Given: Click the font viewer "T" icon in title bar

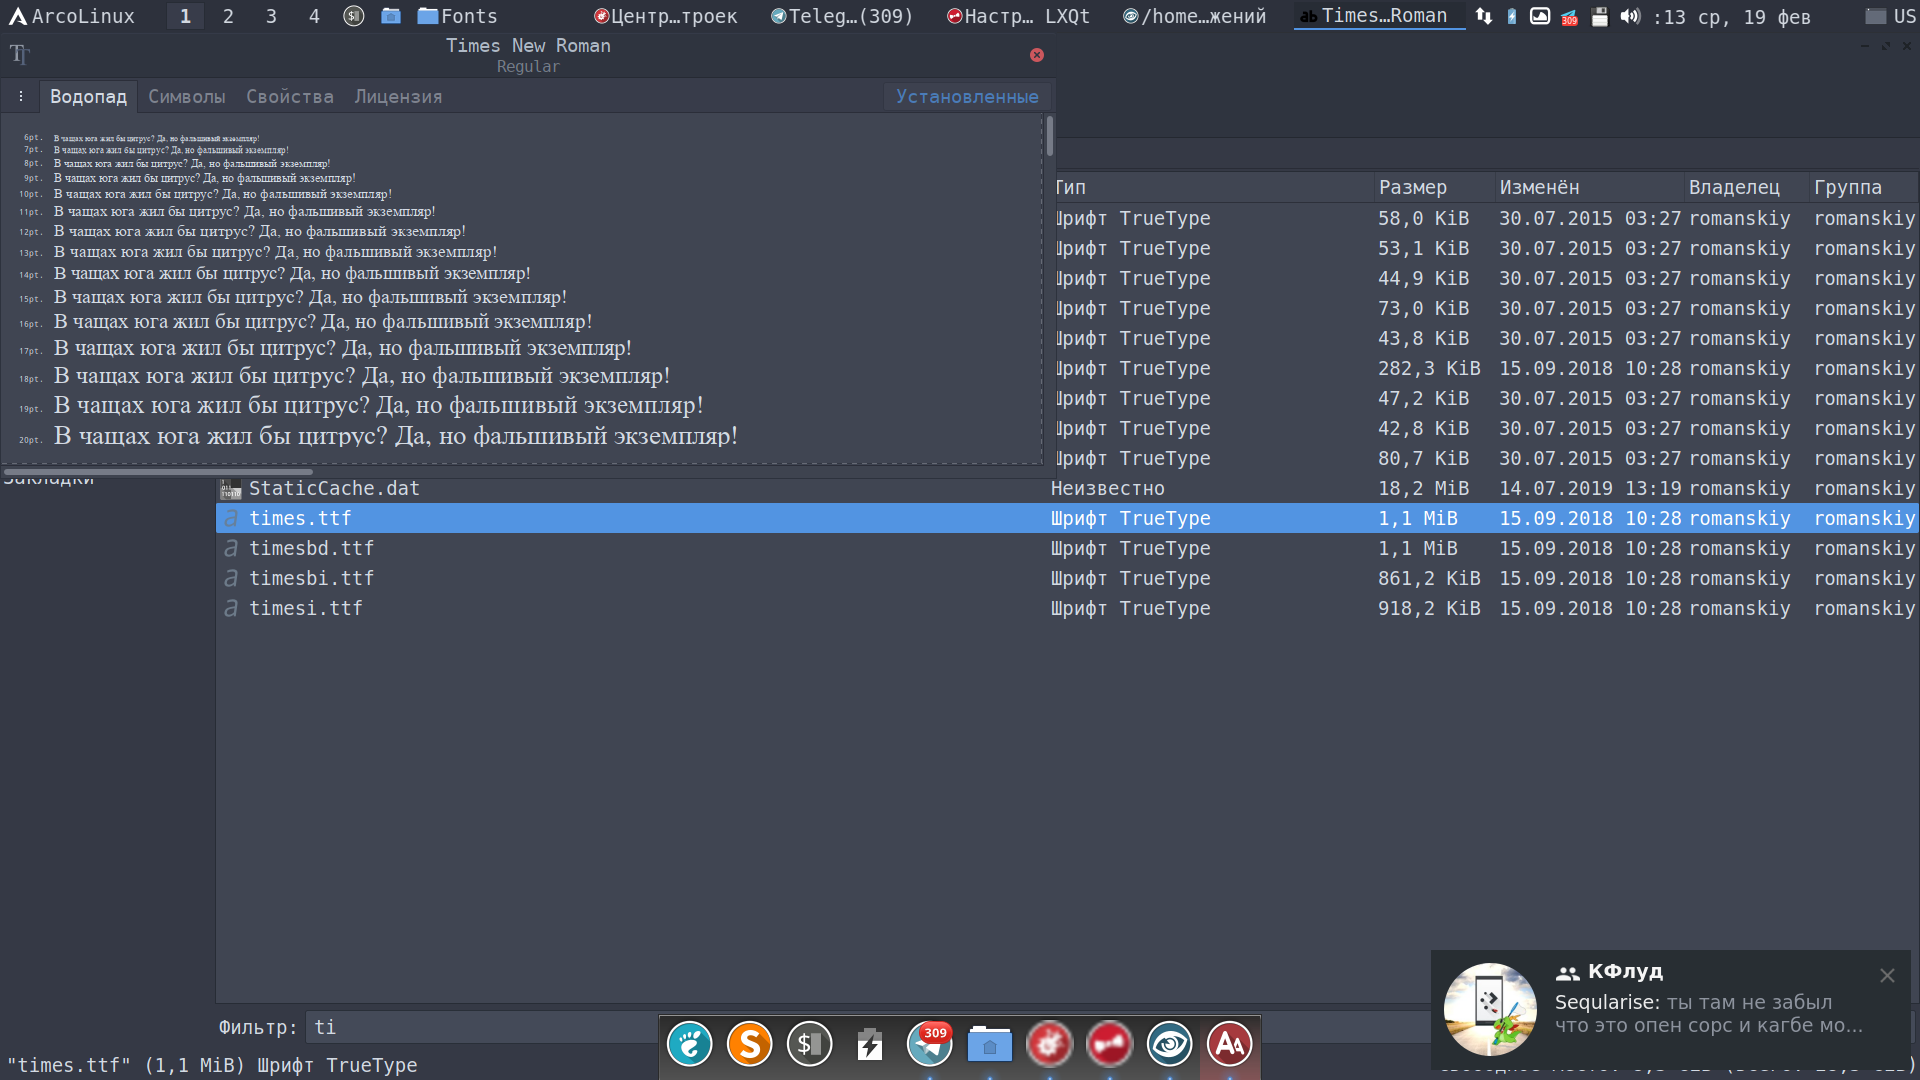Looking at the screenshot, I should point(20,54).
